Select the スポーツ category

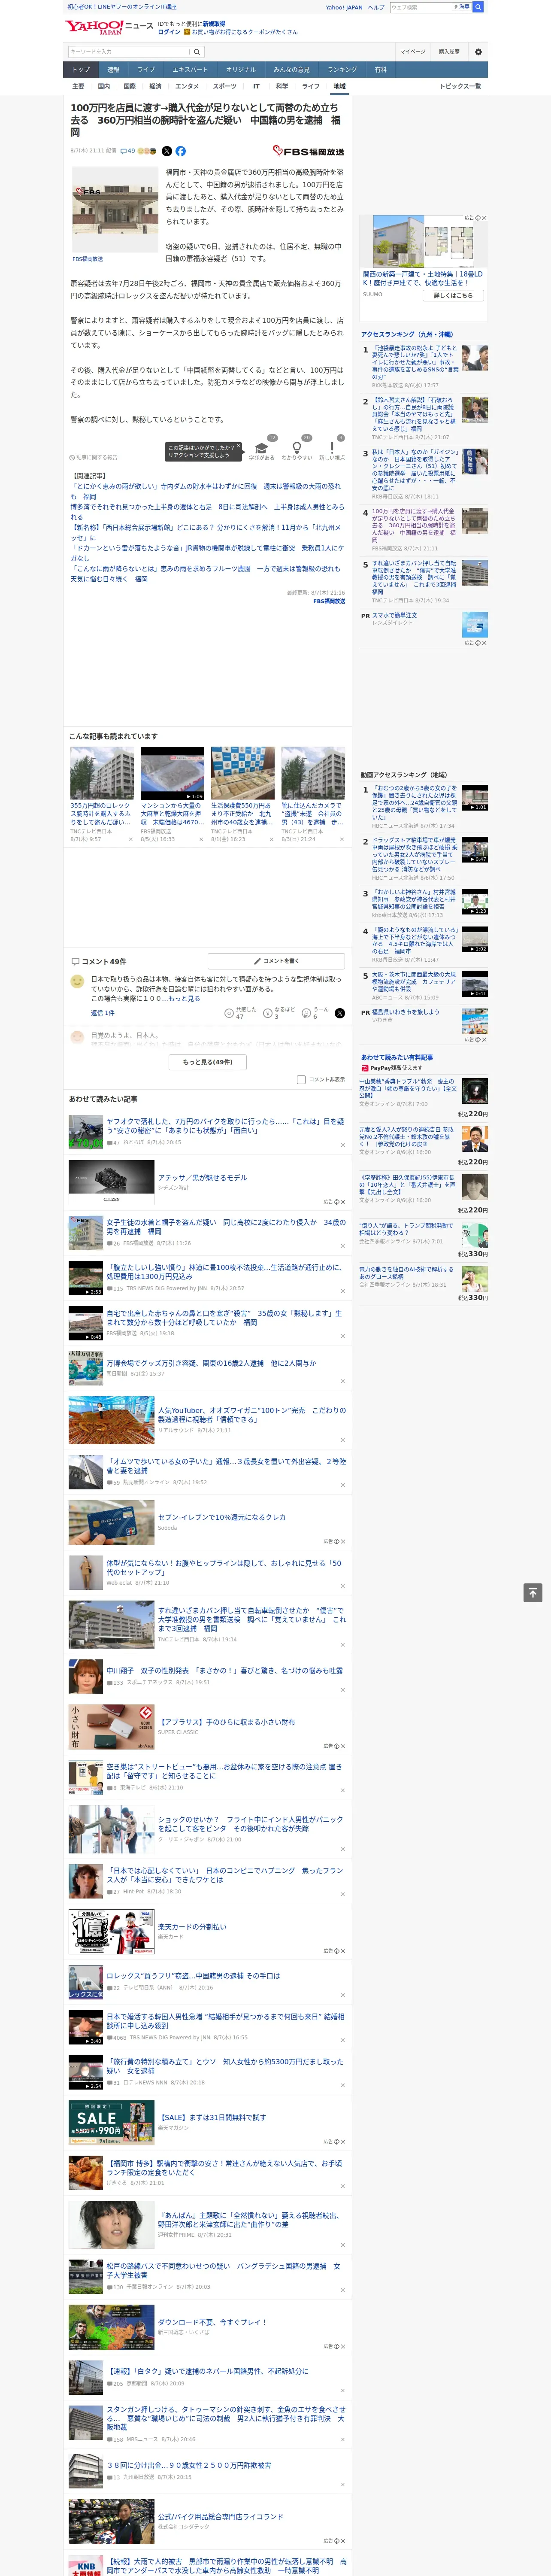pyautogui.click(x=225, y=86)
